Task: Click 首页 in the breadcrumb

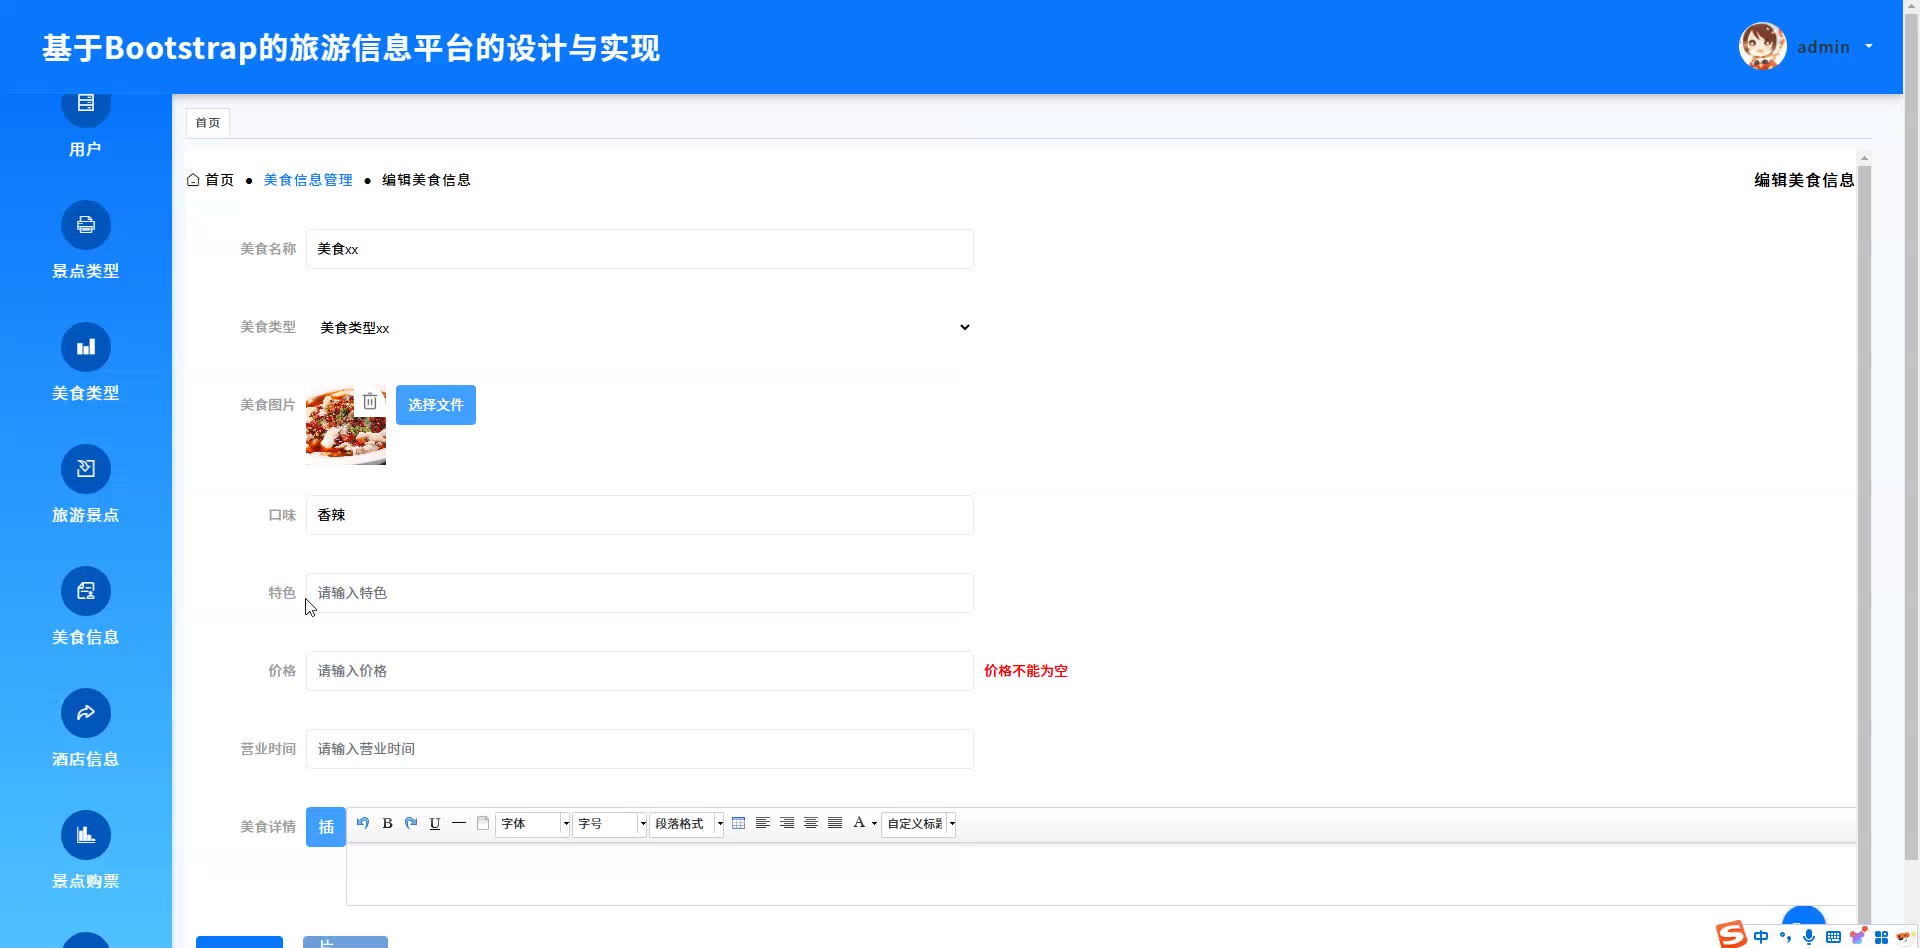Action: [219, 180]
